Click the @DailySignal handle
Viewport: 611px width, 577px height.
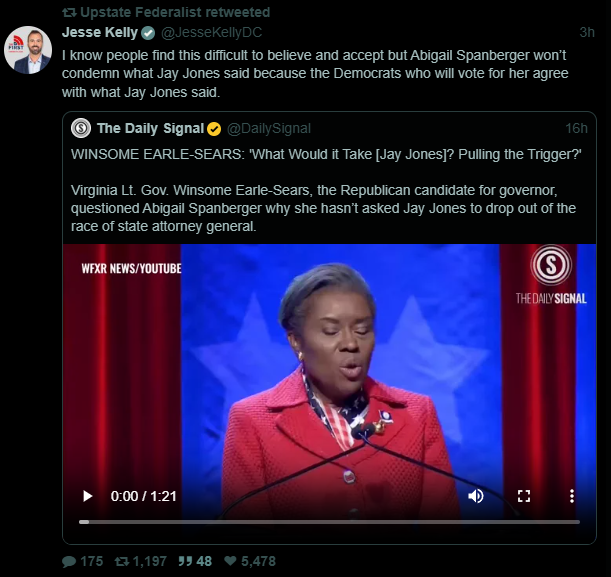pos(269,128)
